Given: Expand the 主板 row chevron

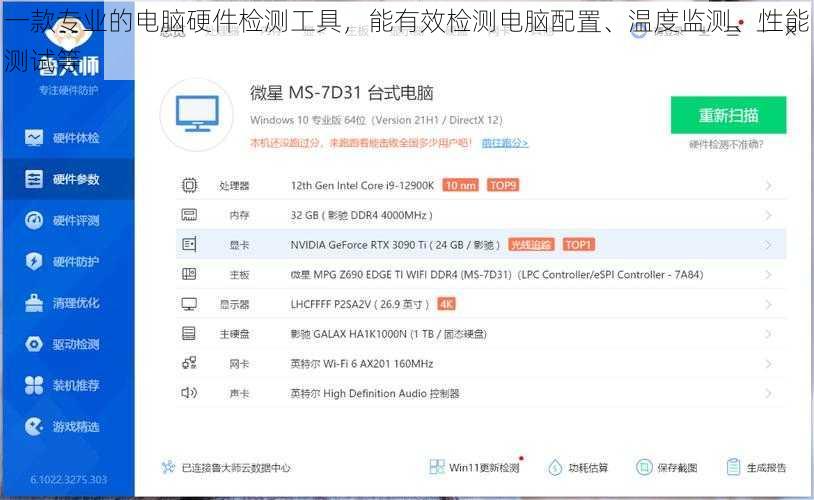Looking at the screenshot, I should [x=768, y=274].
